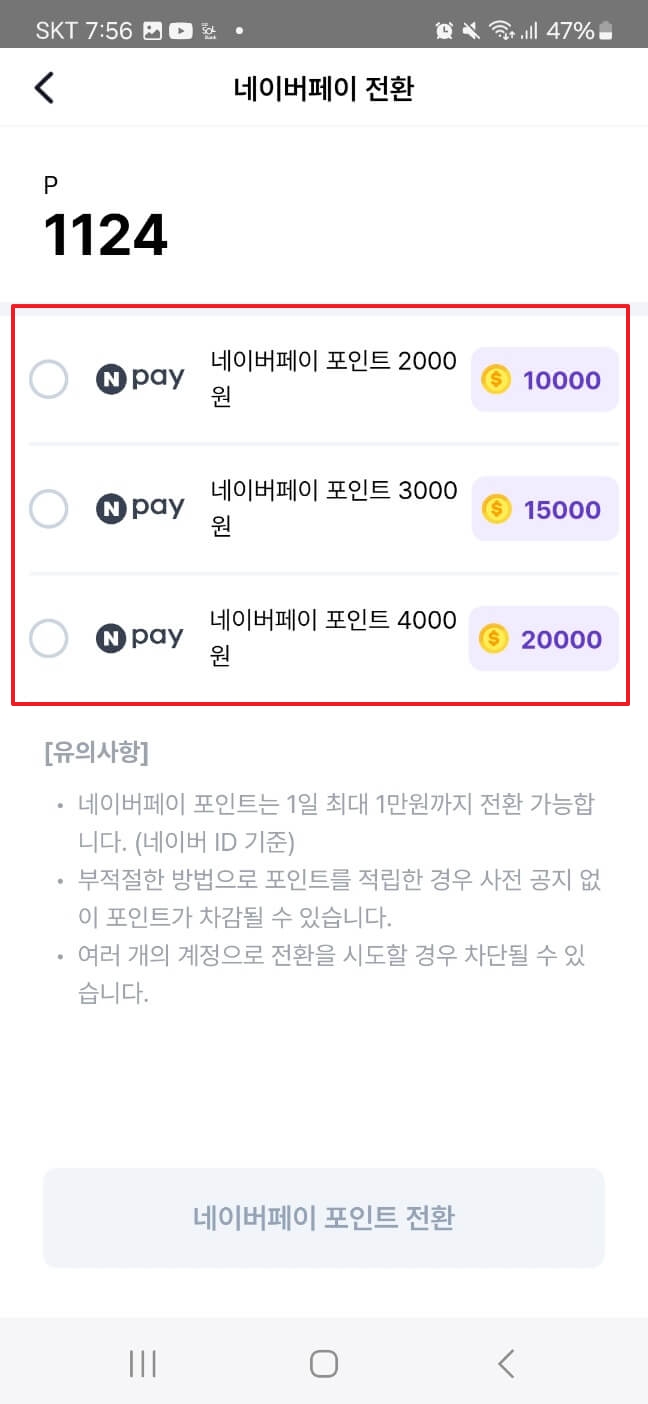Select the 네이버페이 포인트 3000원 radio button
The width and height of the screenshot is (648, 1404).
48,508
